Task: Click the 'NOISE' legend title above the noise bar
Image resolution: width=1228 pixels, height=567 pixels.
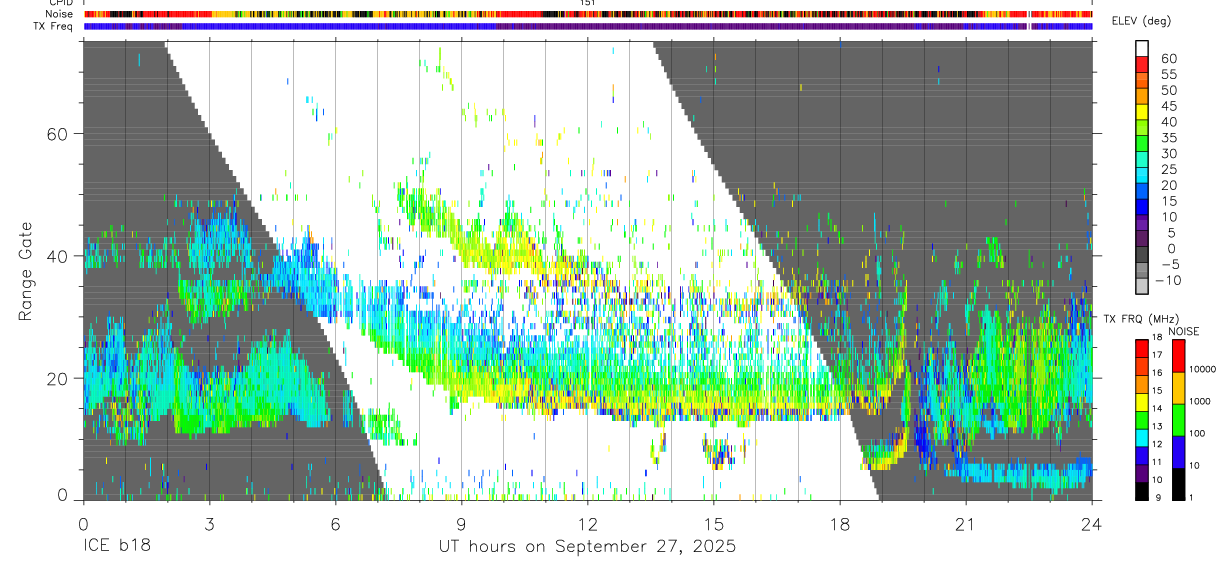Action: click(x=1184, y=332)
